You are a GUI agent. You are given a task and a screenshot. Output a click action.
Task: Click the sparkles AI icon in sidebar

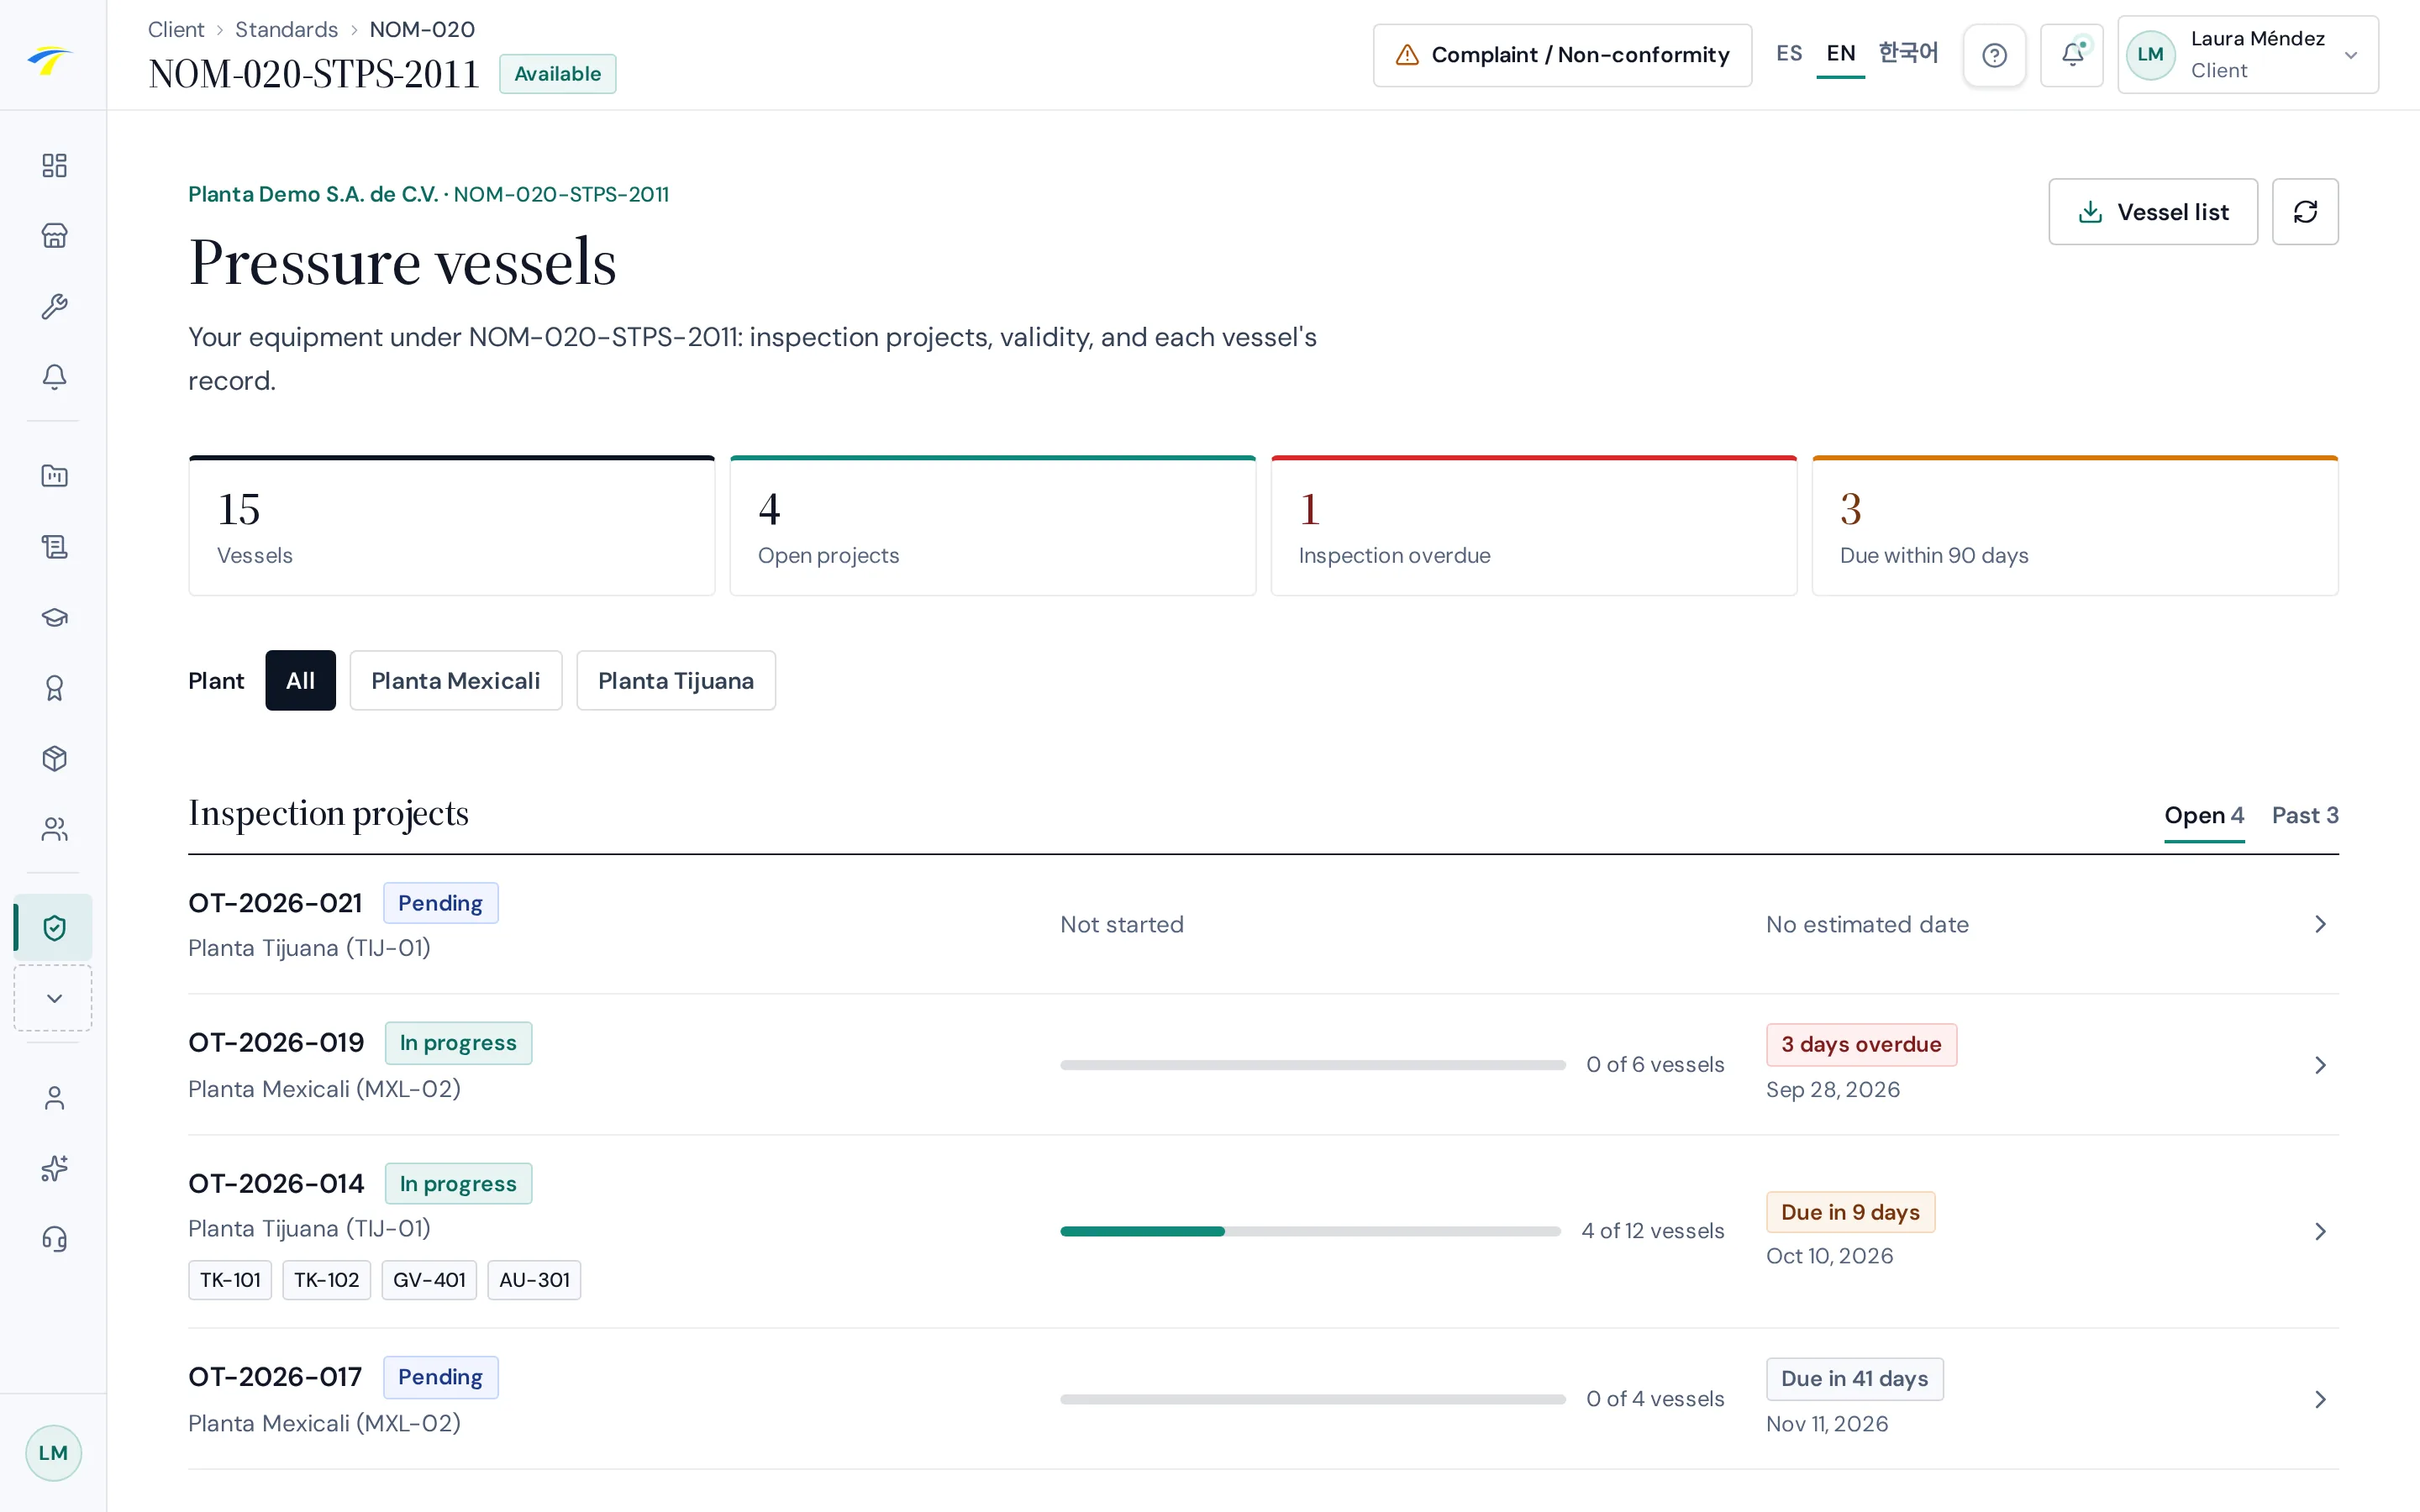(x=54, y=1168)
